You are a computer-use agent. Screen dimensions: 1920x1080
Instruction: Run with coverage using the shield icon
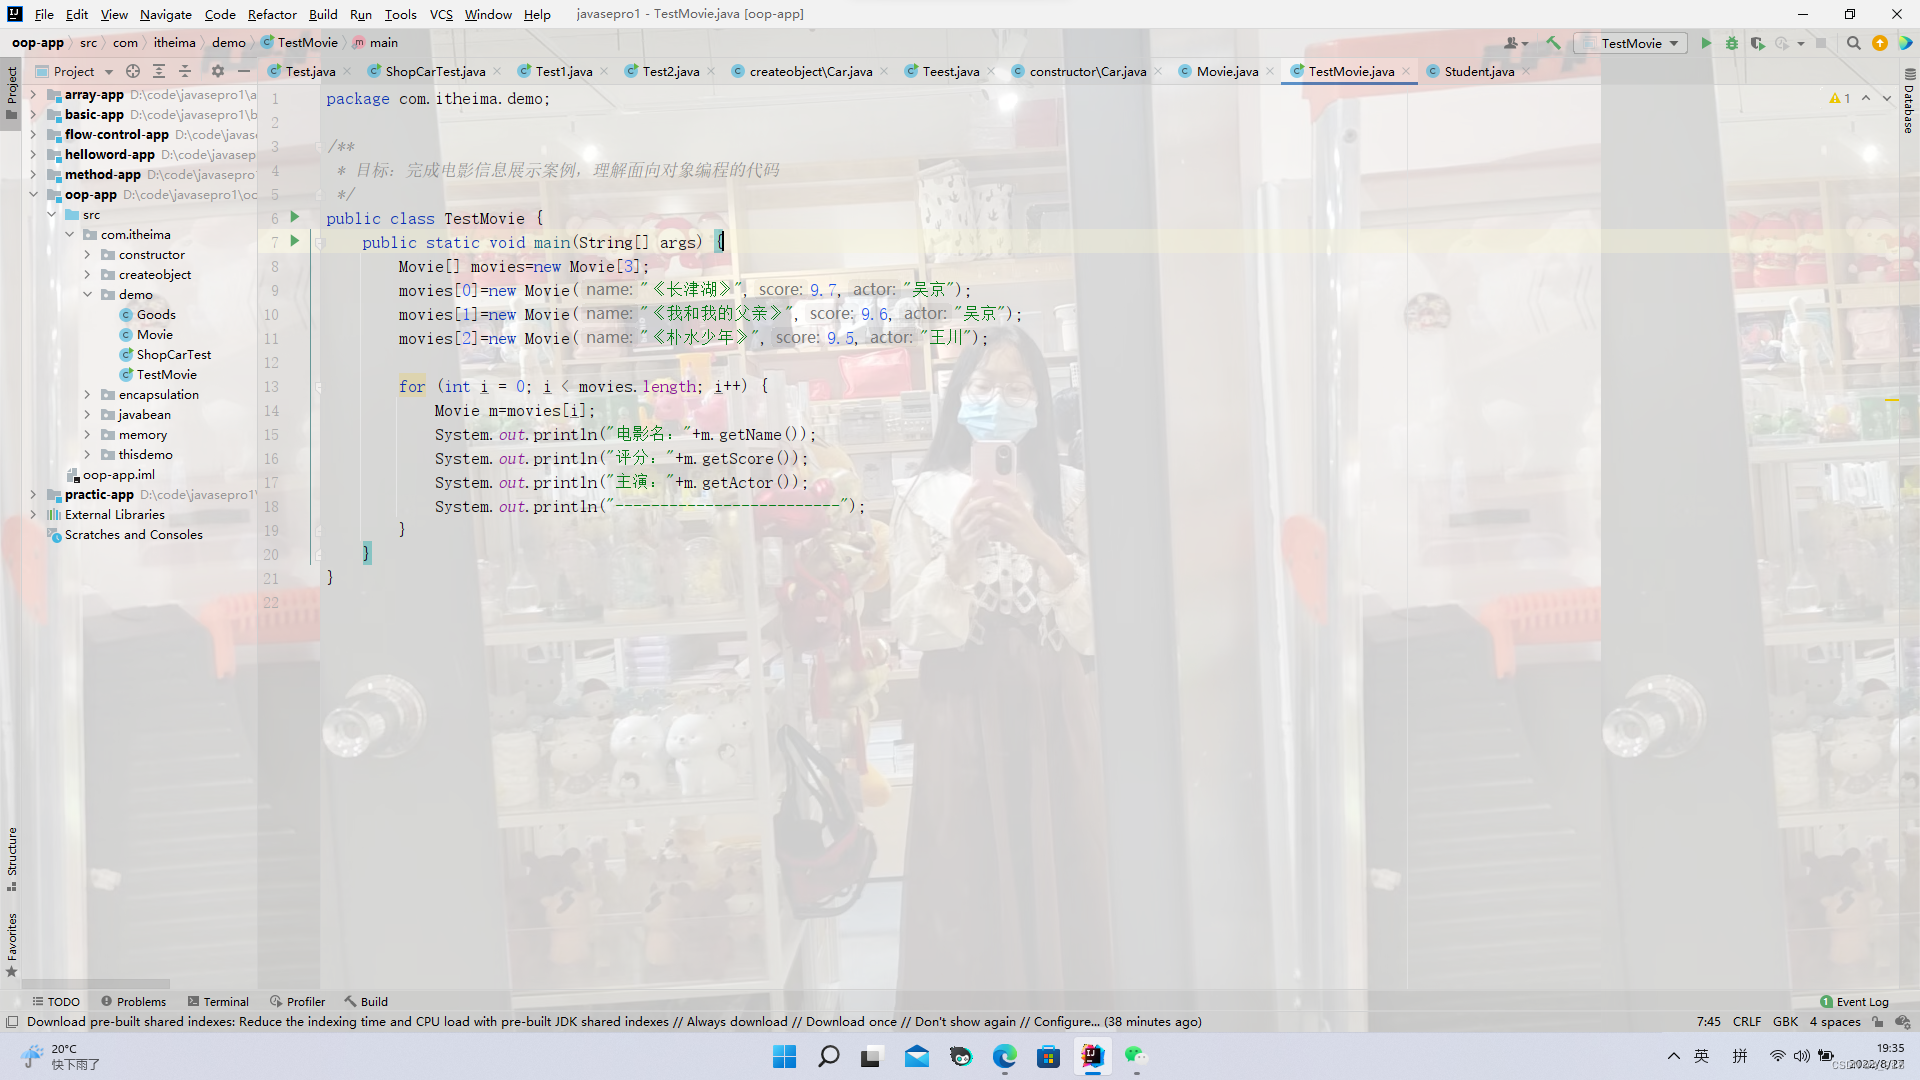pos(1757,43)
